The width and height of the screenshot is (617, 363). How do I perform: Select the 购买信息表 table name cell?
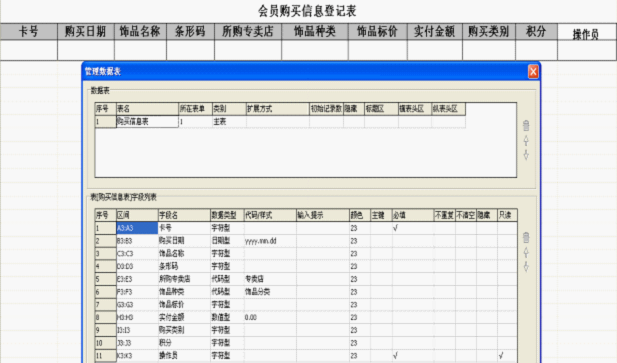click(147, 122)
